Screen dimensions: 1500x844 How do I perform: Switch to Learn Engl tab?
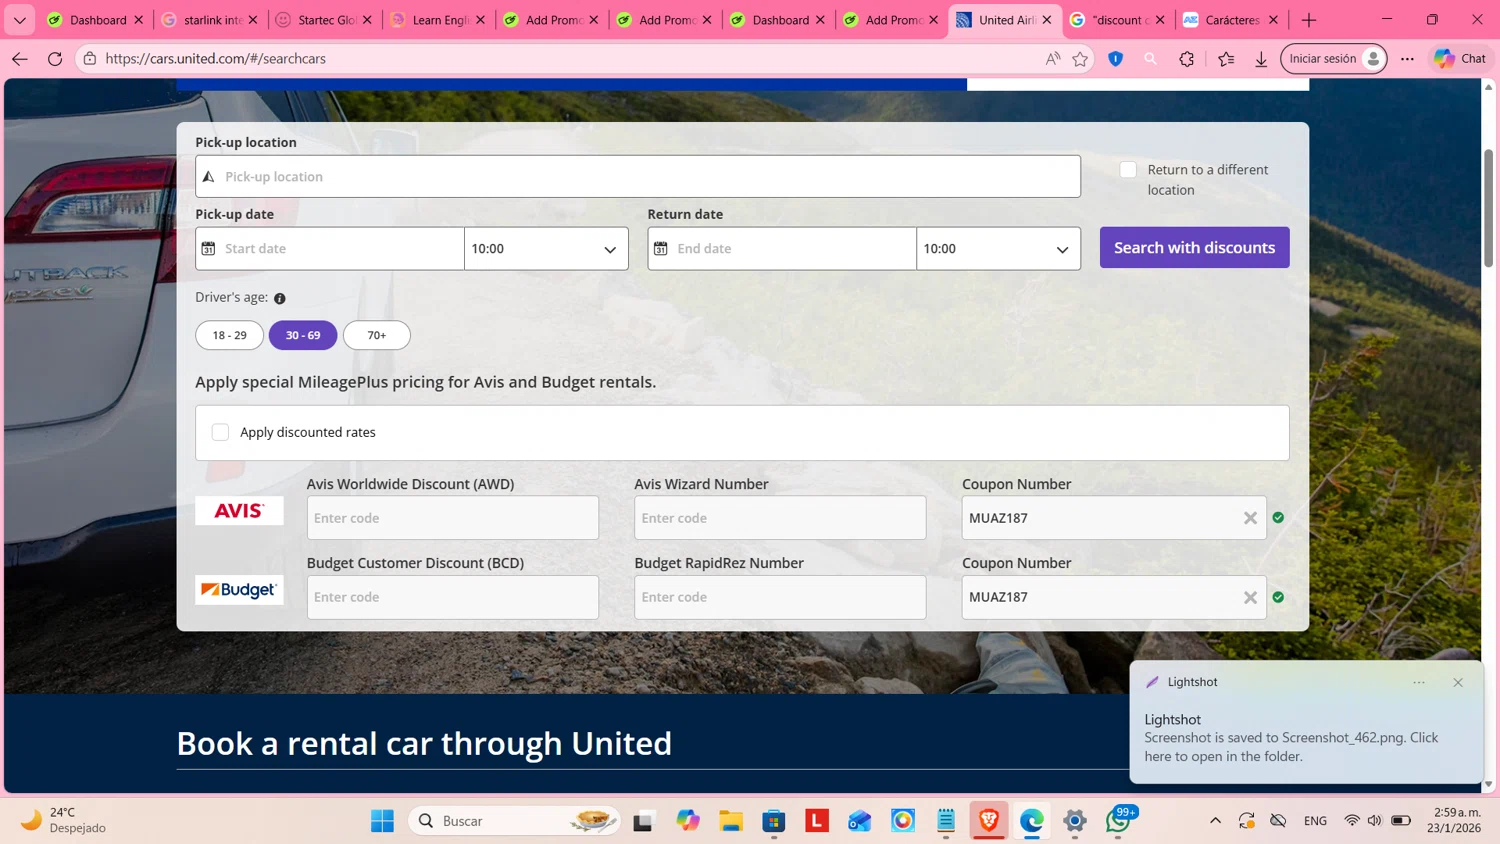coord(438,20)
